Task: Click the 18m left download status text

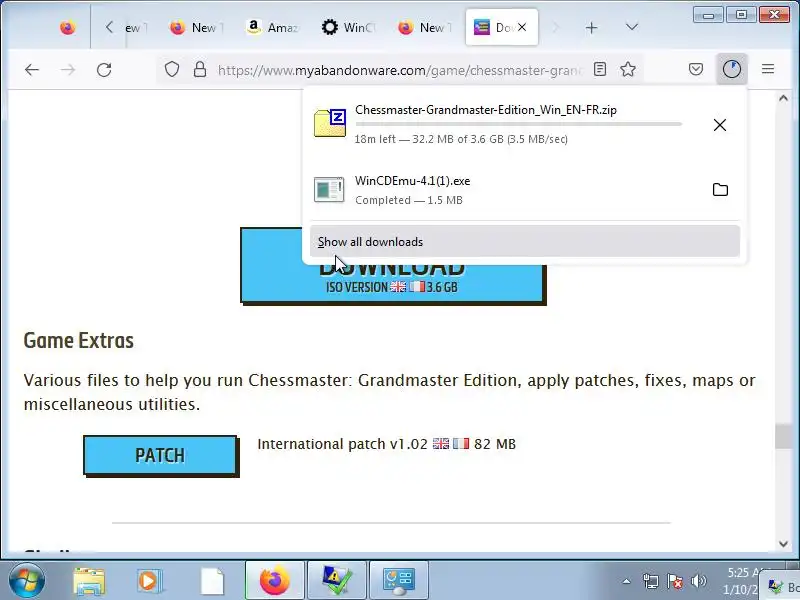Action: pos(461,139)
